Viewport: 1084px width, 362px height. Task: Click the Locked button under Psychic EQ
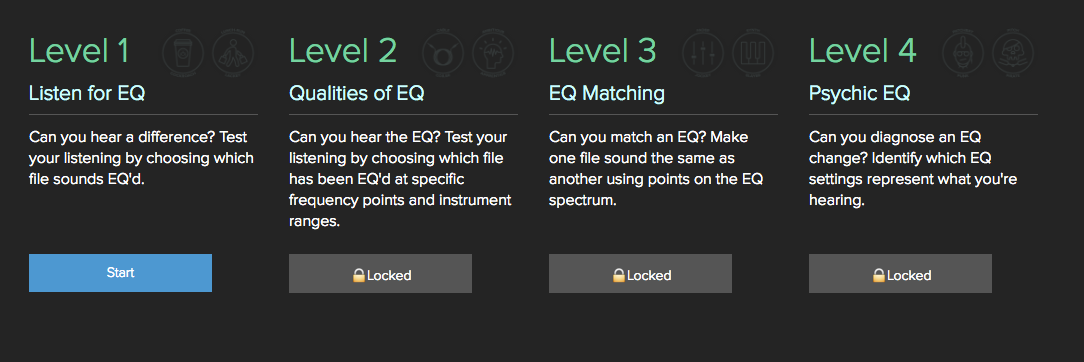point(900,274)
